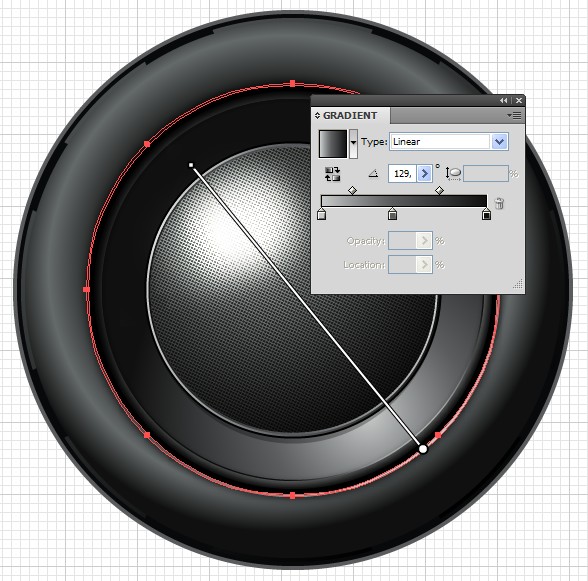The height and width of the screenshot is (581, 588).
Task: Toggle the Gradient panel display cycle arrows
Action: click(x=317, y=116)
